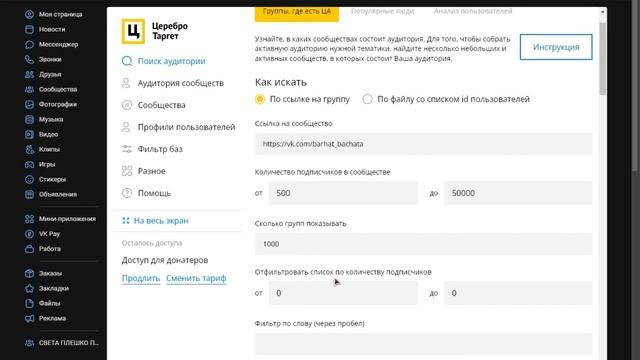
Task: Click the Помощь question mark icon
Action: (127, 193)
